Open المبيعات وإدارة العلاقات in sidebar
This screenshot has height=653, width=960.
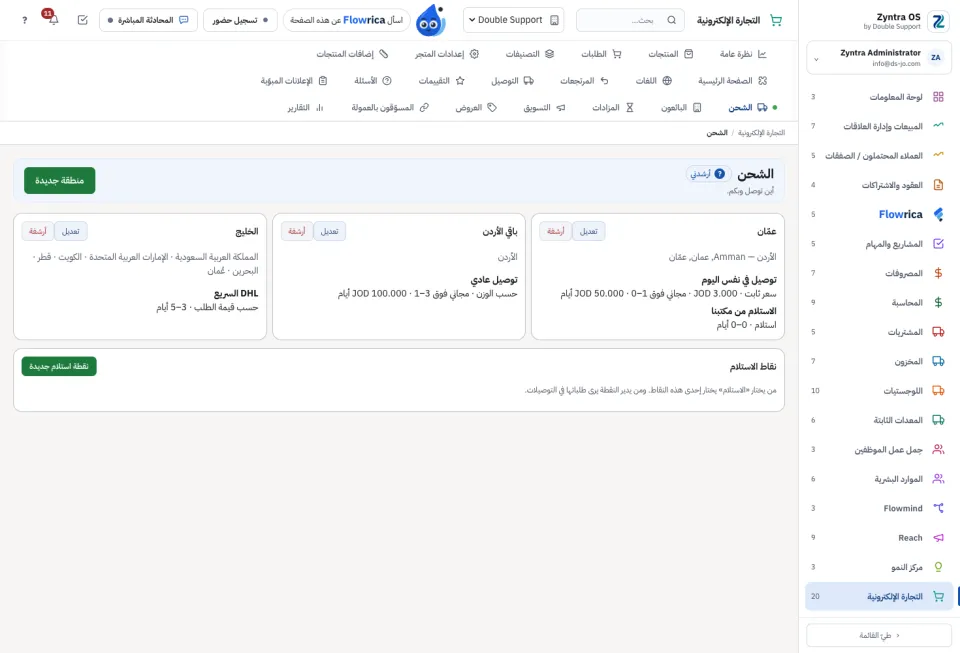pyautogui.click(x=879, y=126)
